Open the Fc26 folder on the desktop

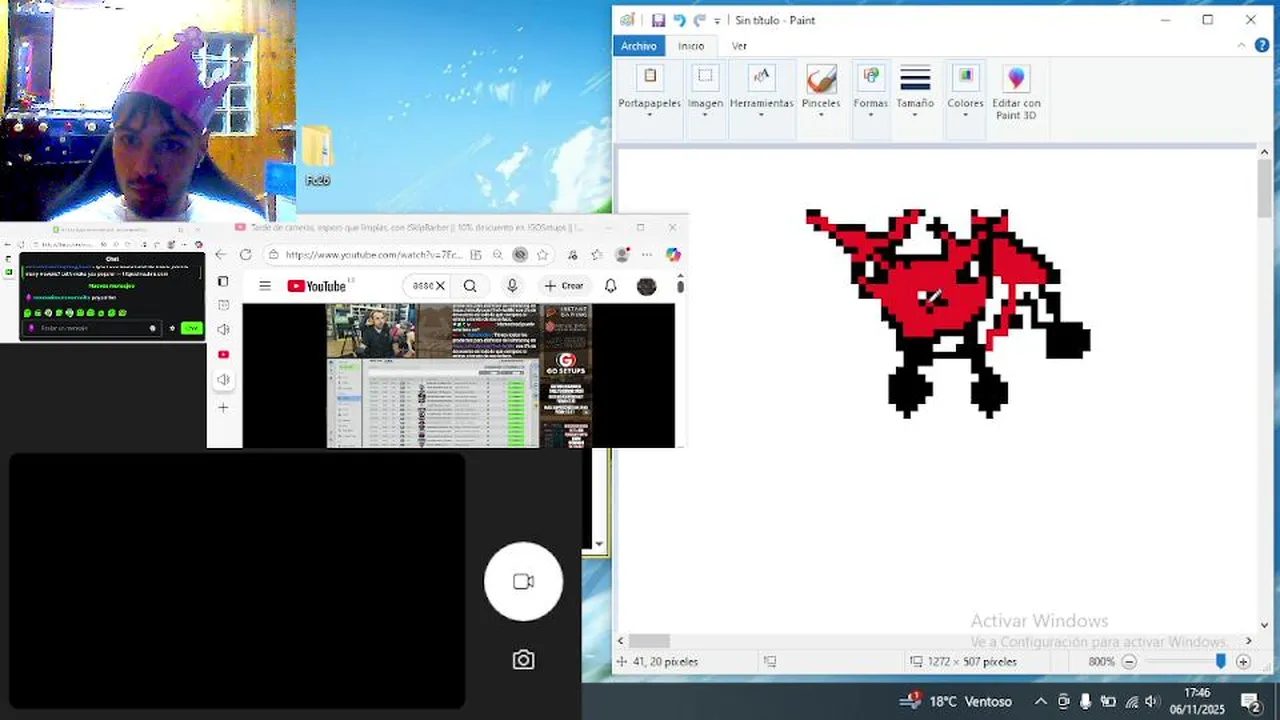point(318,157)
